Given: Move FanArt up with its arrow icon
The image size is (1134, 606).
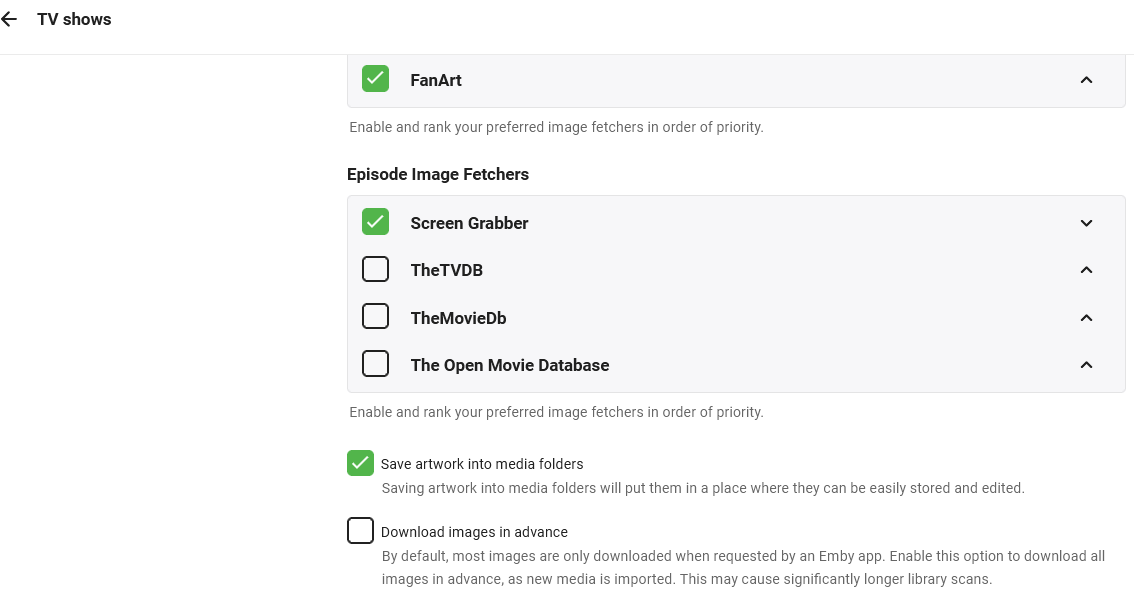Looking at the screenshot, I should click(1086, 80).
